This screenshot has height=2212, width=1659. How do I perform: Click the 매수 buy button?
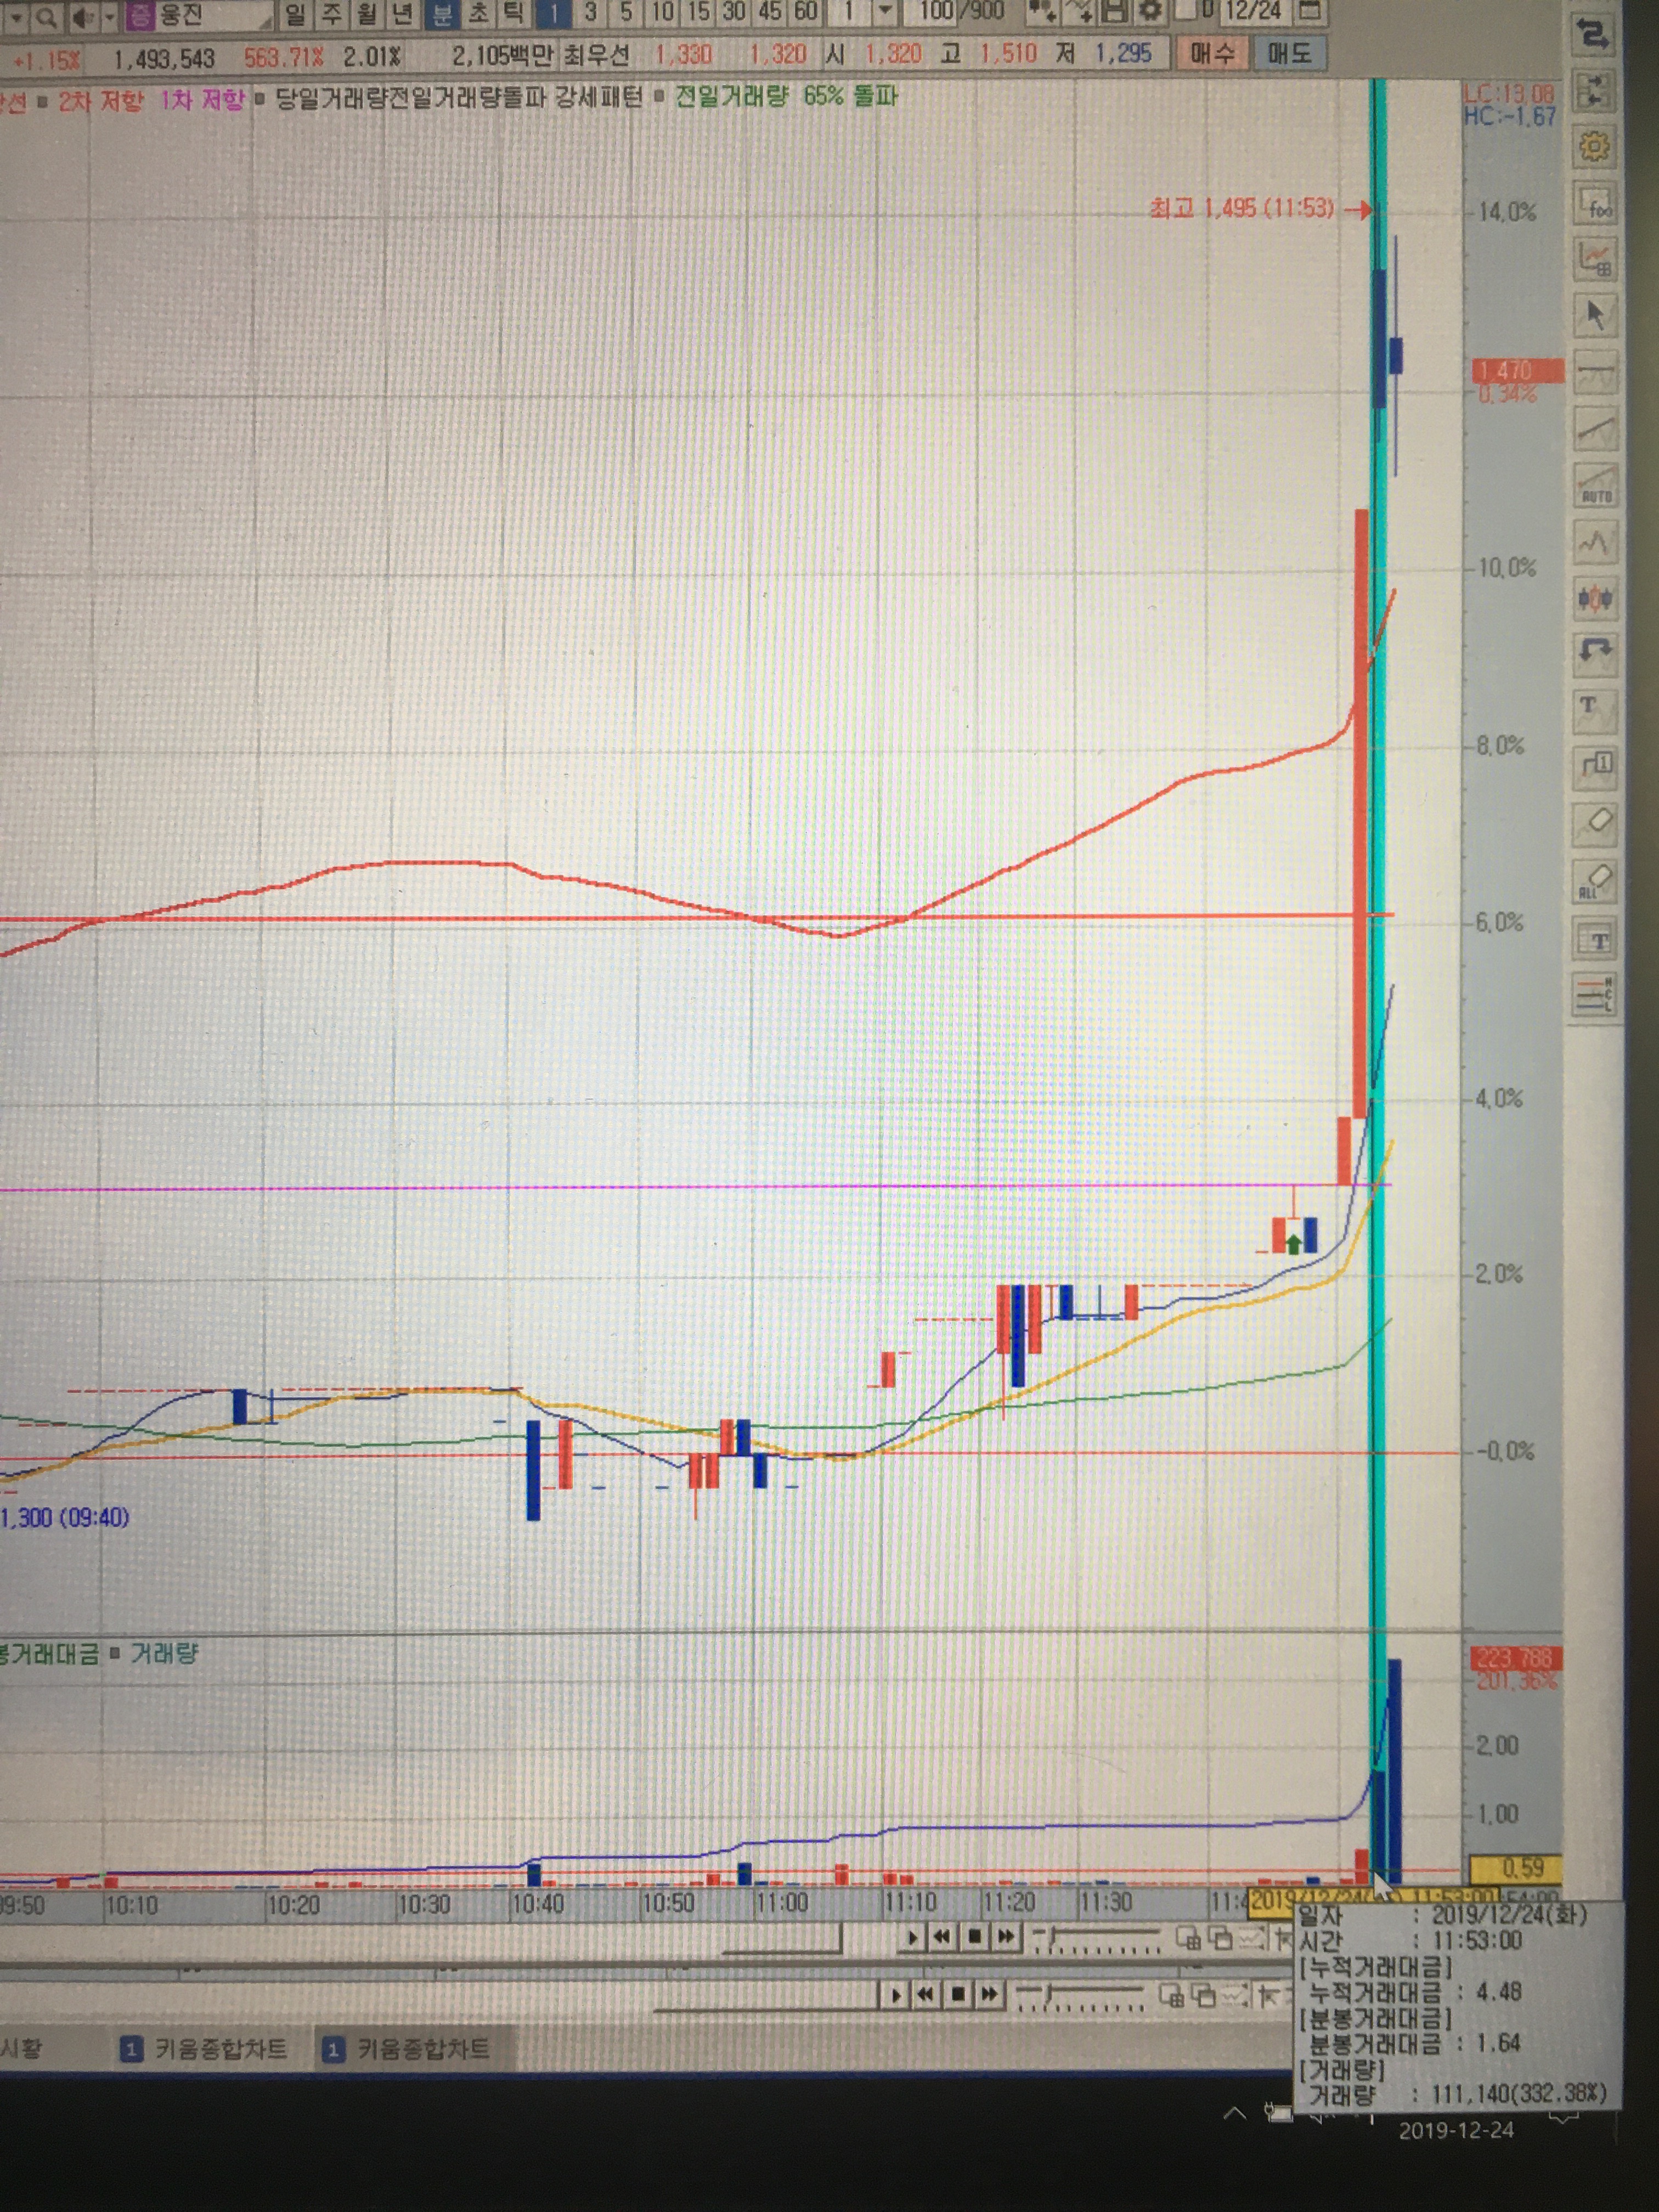point(1213,53)
